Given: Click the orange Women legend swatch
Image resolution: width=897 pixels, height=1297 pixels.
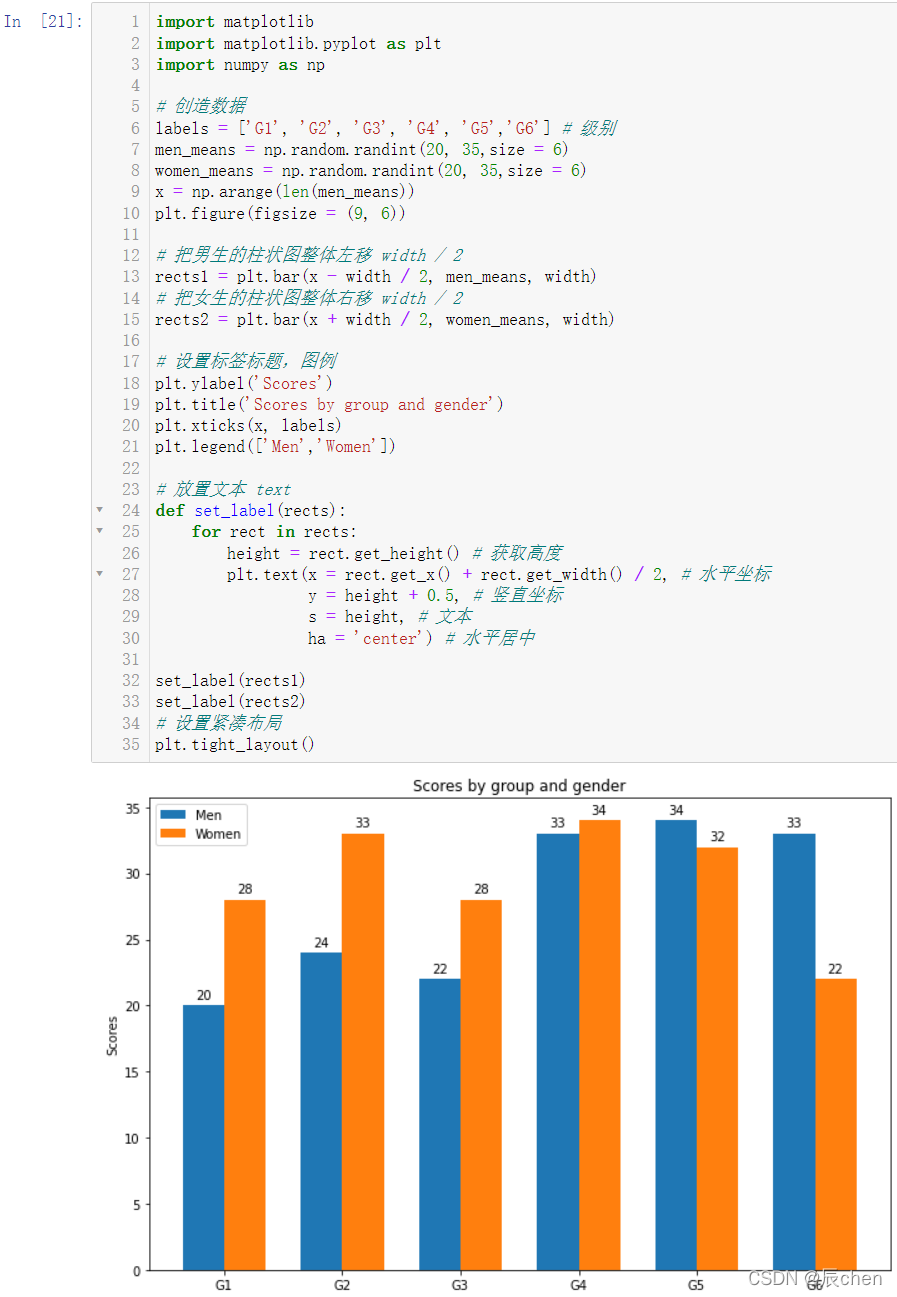Looking at the screenshot, I should tap(173, 834).
